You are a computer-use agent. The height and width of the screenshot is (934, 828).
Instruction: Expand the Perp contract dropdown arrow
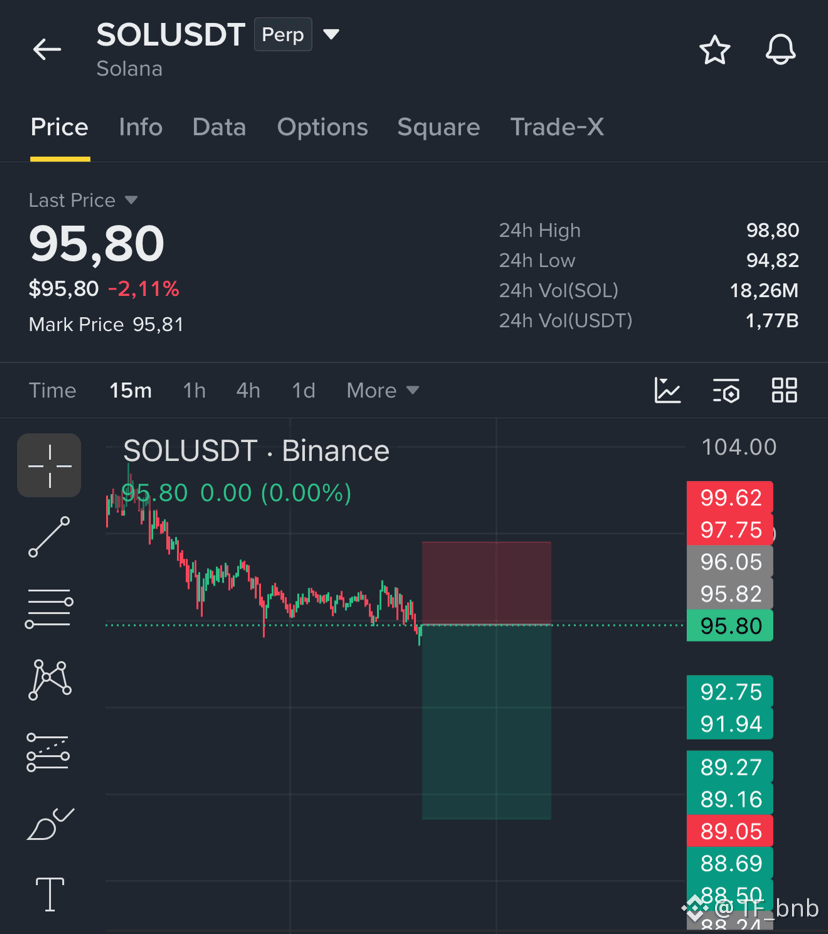point(331,34)
